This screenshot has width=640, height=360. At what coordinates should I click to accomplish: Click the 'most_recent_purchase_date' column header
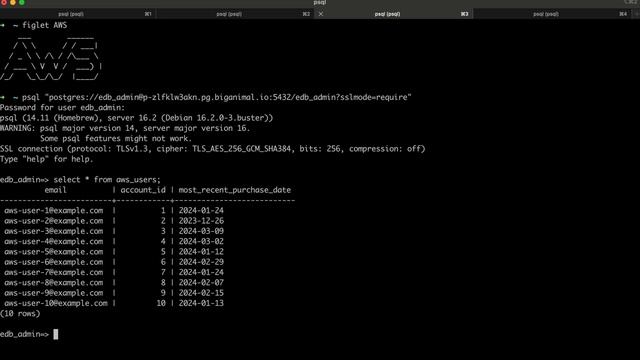[235, 190]
